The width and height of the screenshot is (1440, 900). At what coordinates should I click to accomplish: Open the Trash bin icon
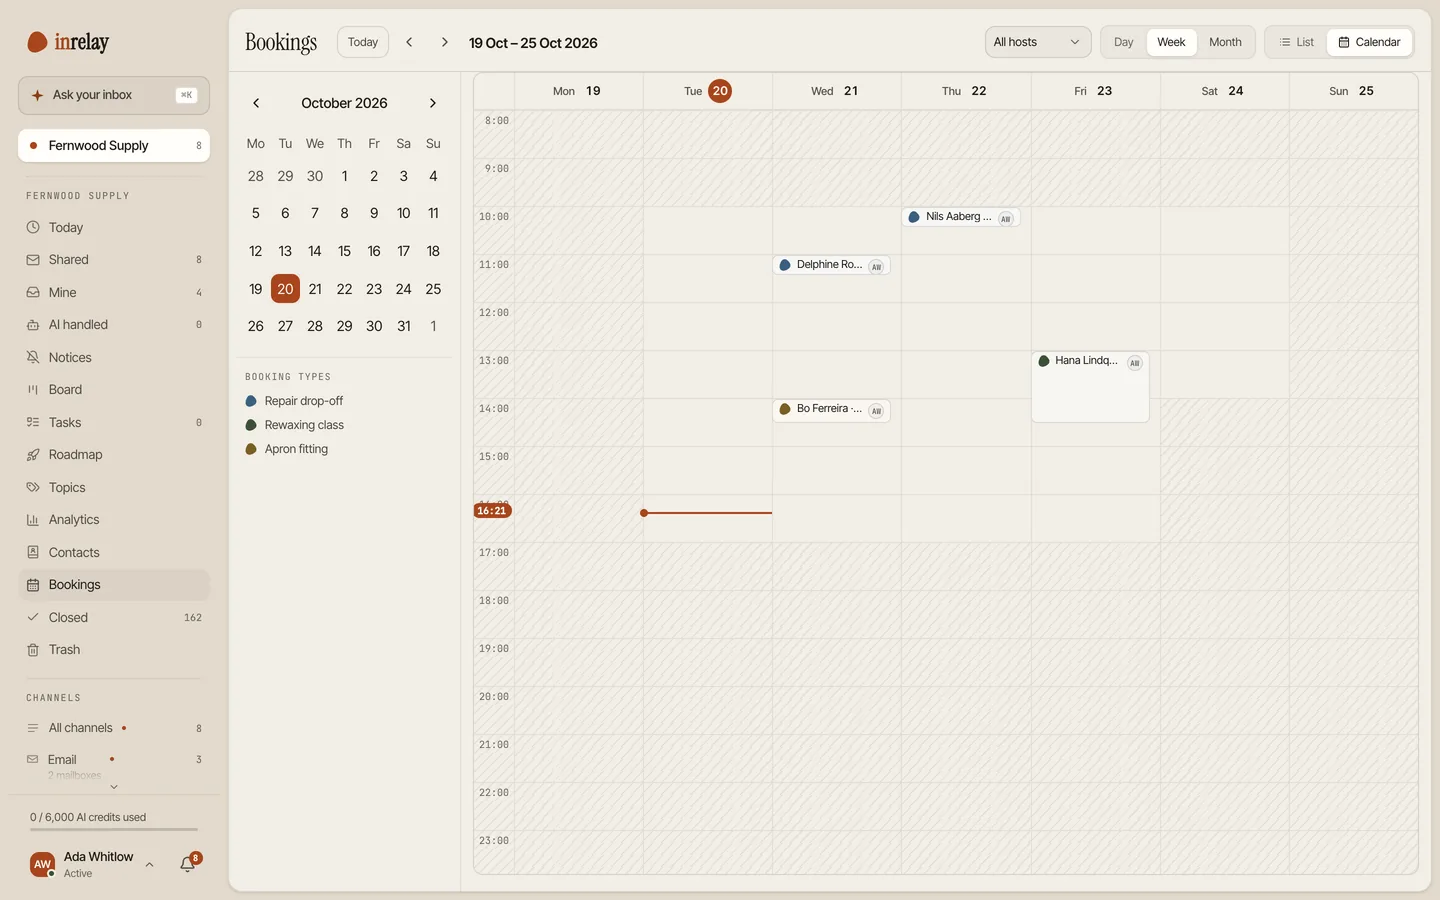pos(33,650)
